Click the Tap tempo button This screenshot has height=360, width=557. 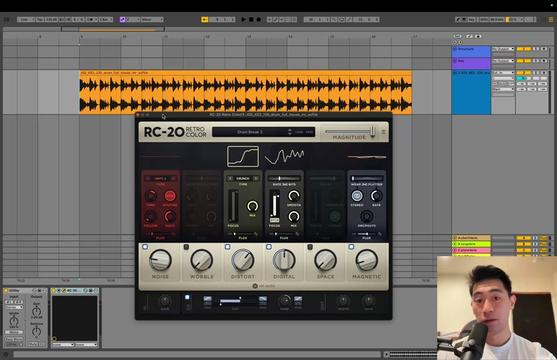[x=40, y=20]
